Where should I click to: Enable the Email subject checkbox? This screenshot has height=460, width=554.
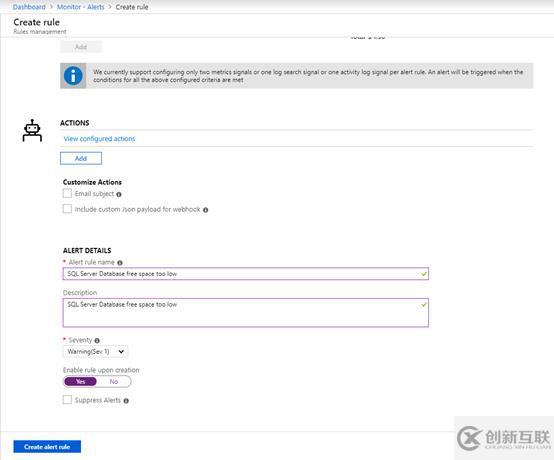click(x=67, y=193)
